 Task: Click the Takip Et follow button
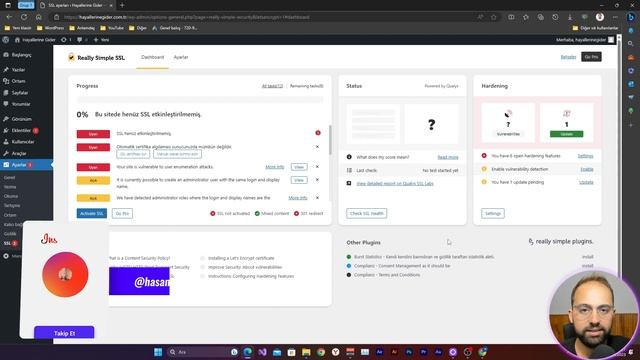pos(64,333)
